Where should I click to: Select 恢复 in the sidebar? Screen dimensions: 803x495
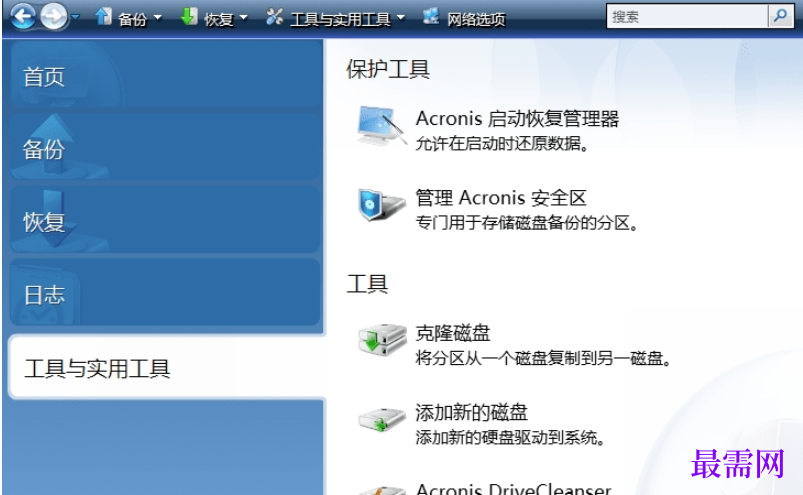pos(165,220)
